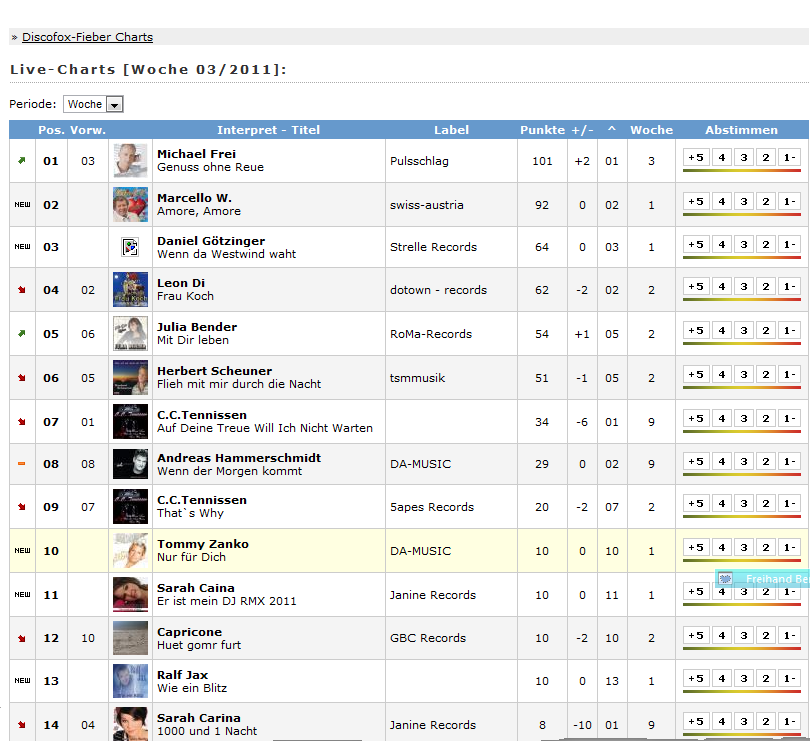Open the Discofox-Fieber Charts link
Image resolution: width=810 pixels, height=741 pixels.
87,37
